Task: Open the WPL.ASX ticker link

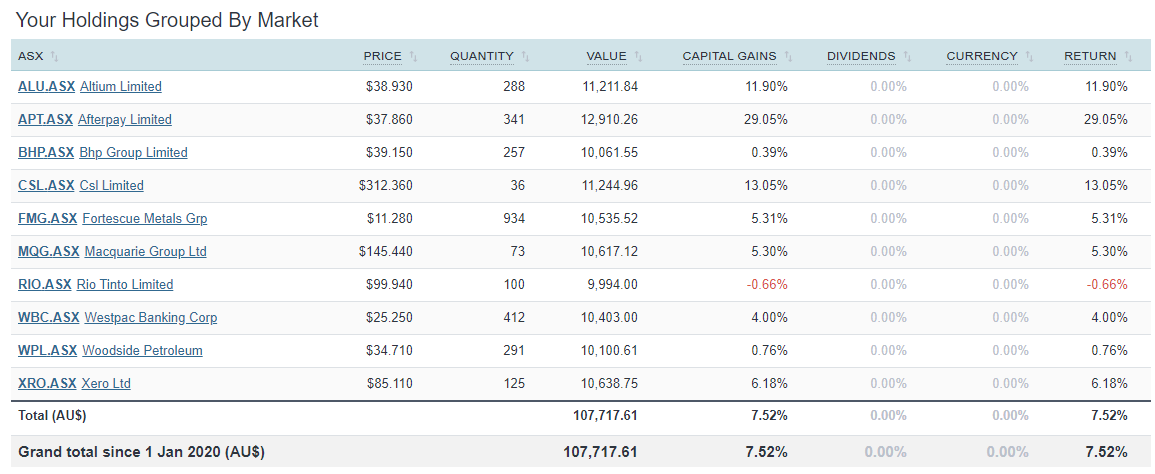Action: (x=47, y=351)
